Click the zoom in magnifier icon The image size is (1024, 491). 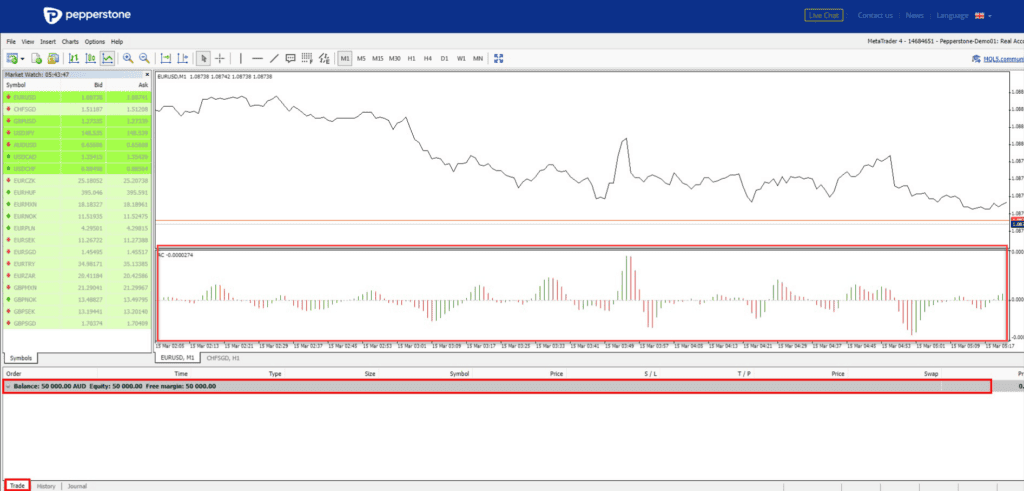128,58
